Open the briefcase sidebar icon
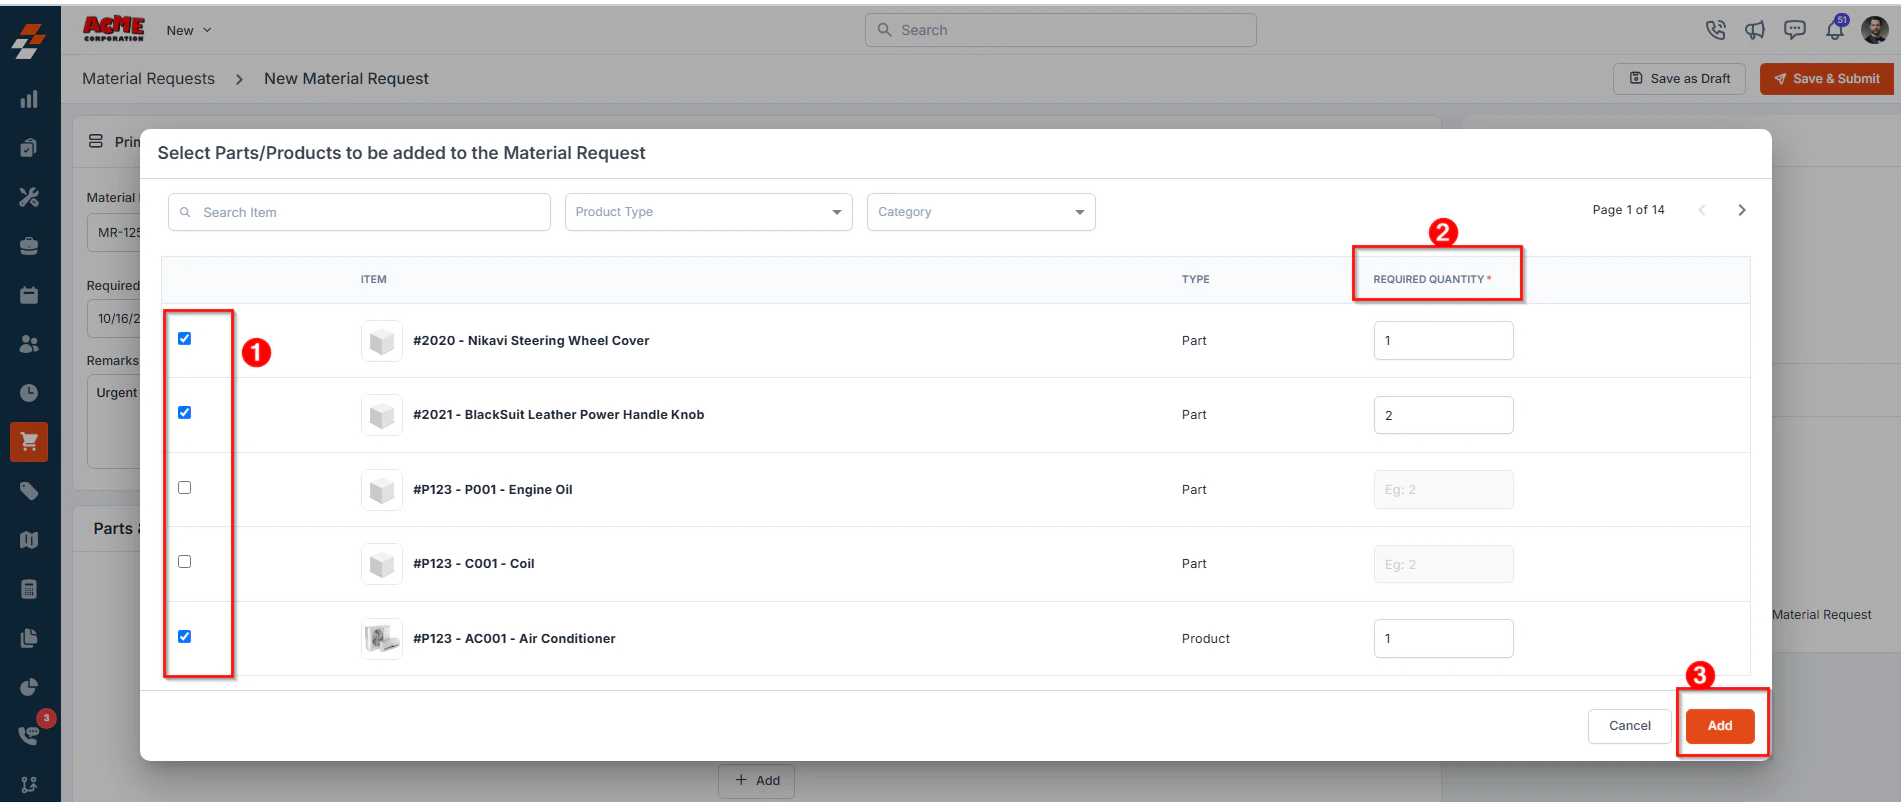This screenshot has height=802, width=1901. 29,246
